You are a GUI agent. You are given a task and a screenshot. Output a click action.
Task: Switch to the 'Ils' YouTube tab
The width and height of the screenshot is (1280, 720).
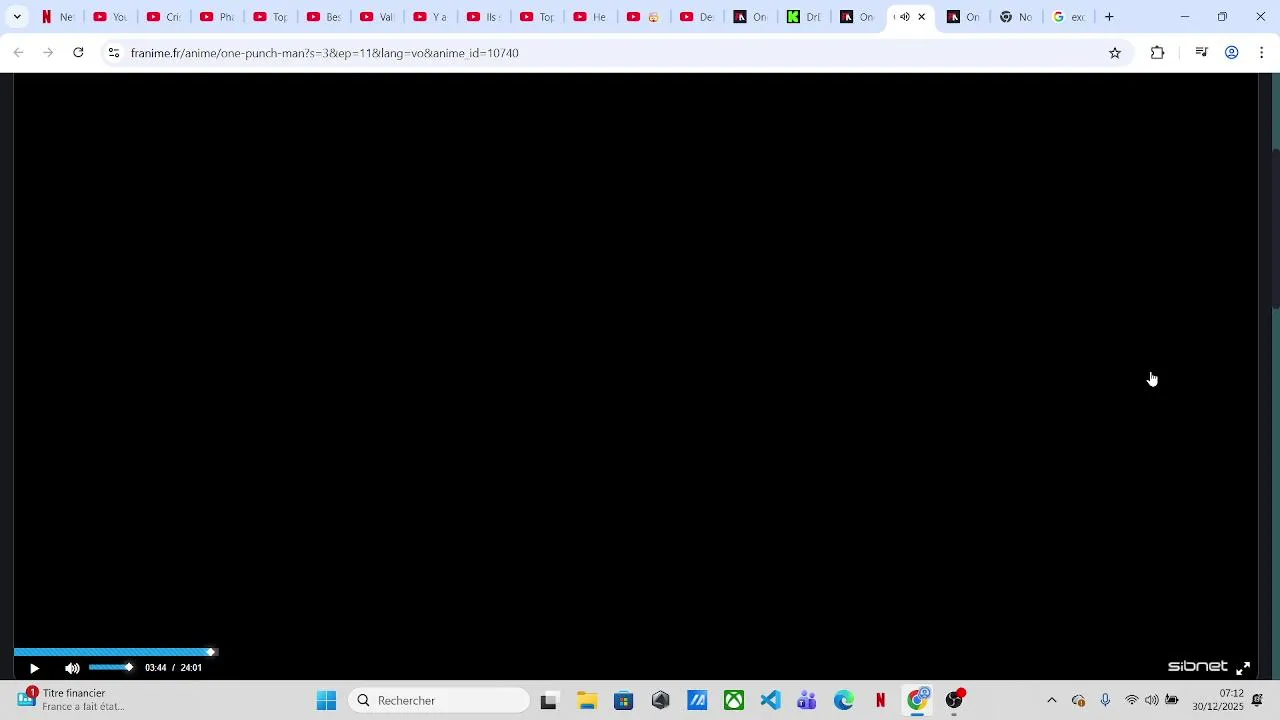coord(484,17)
